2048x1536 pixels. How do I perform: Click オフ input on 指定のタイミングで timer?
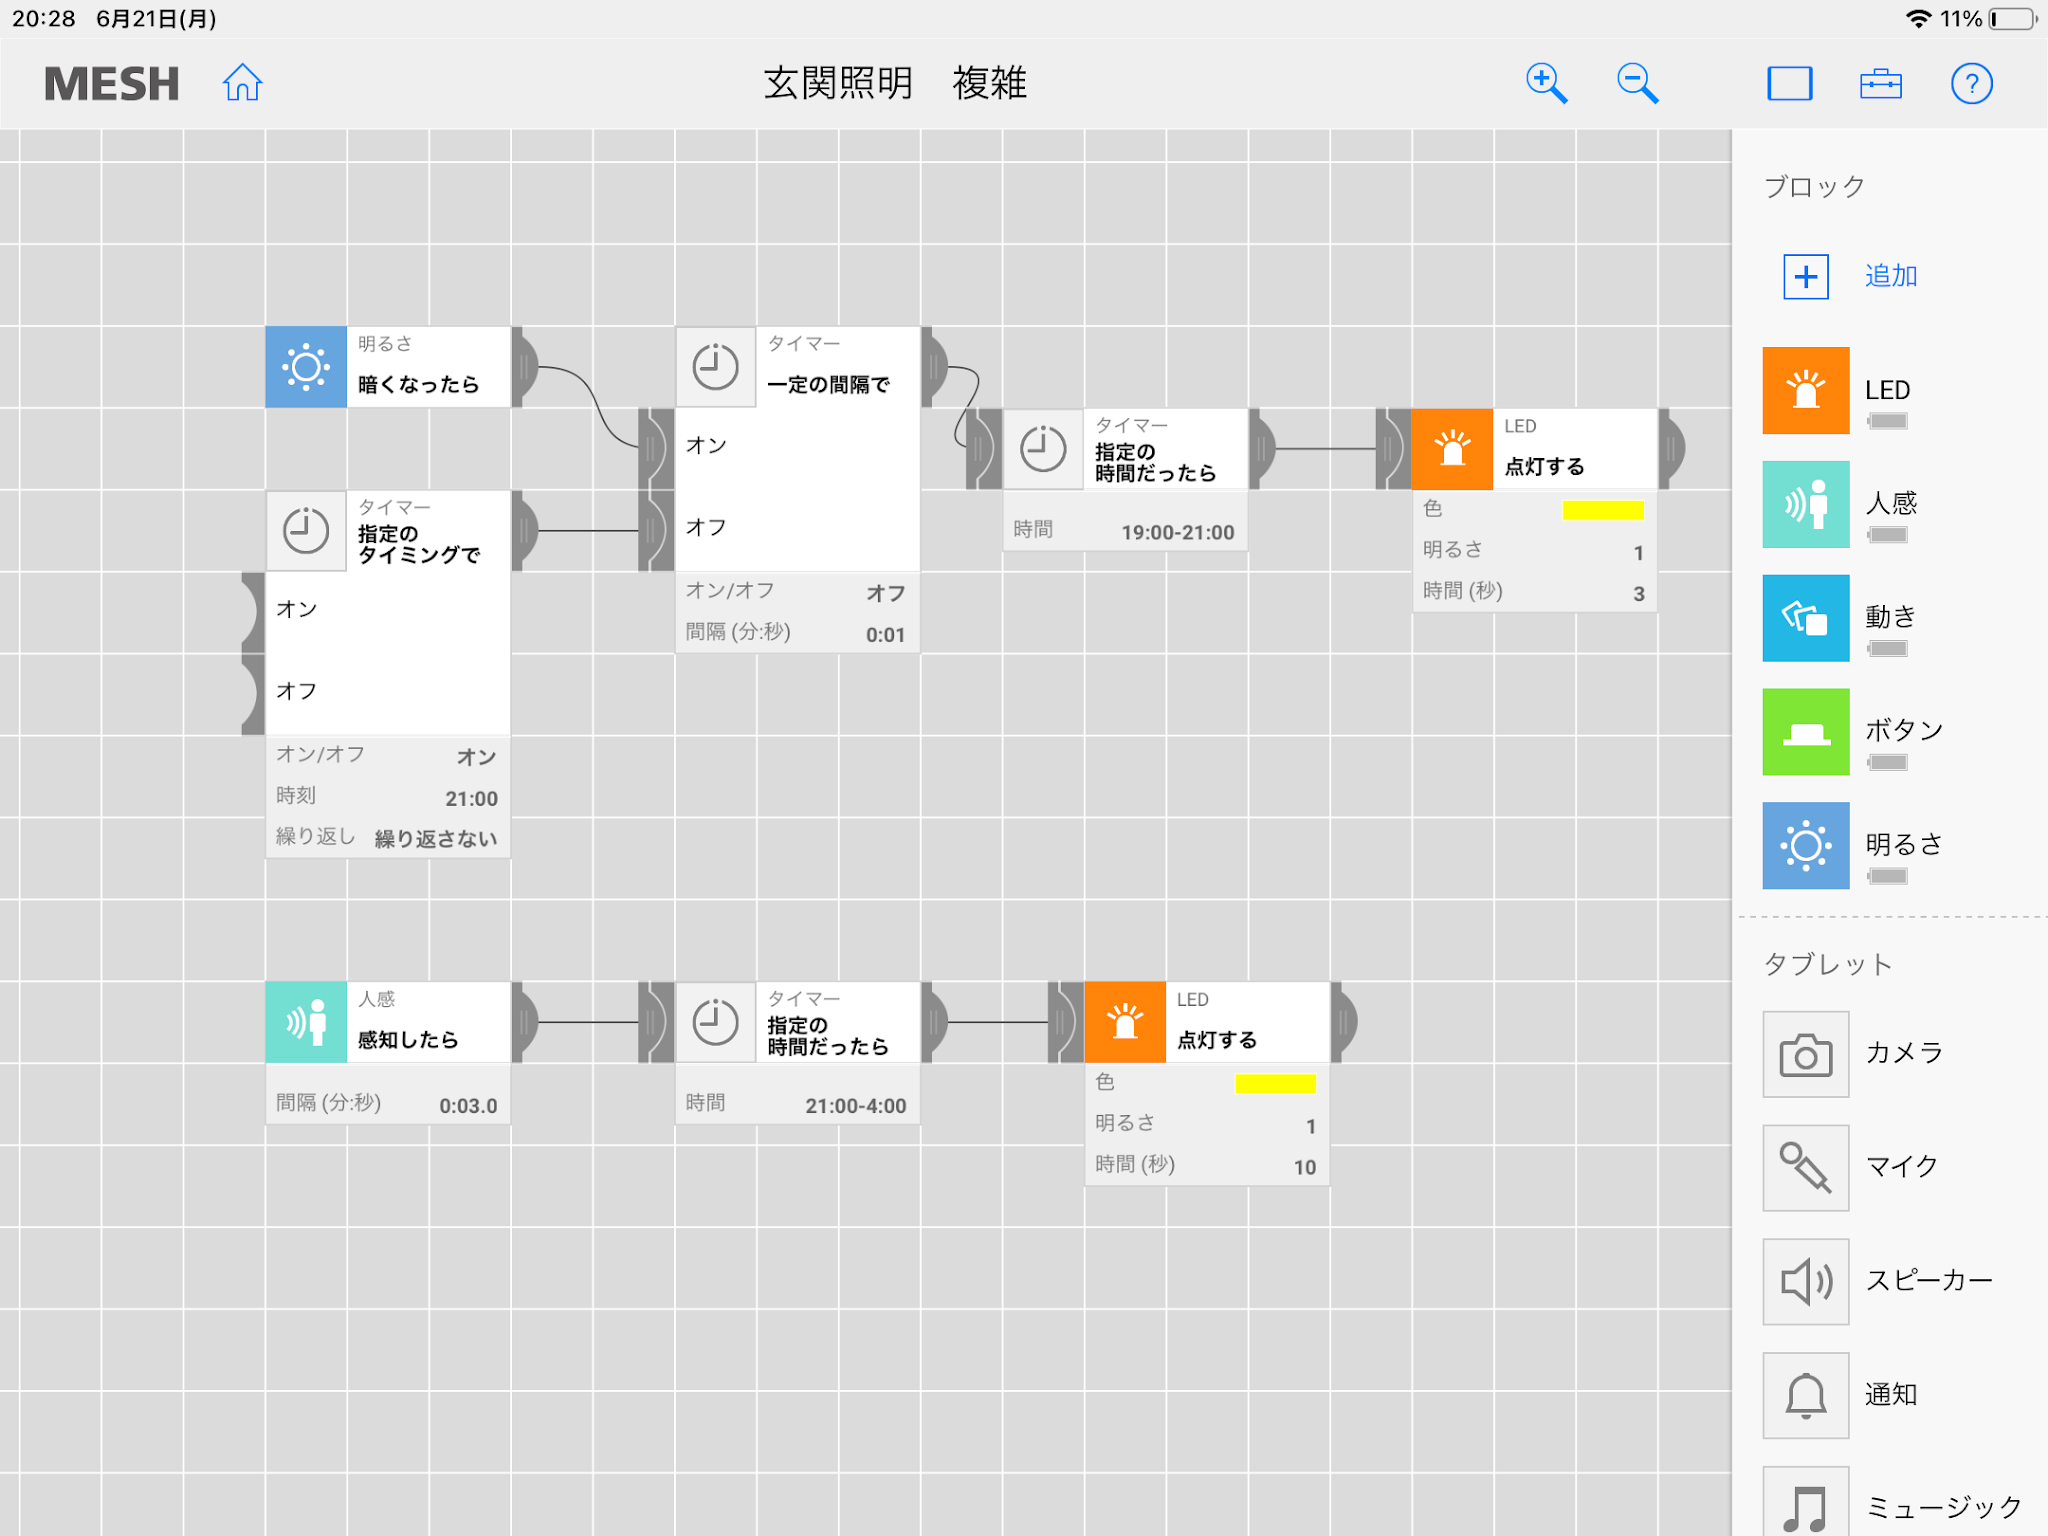click(x=254, y=694)
